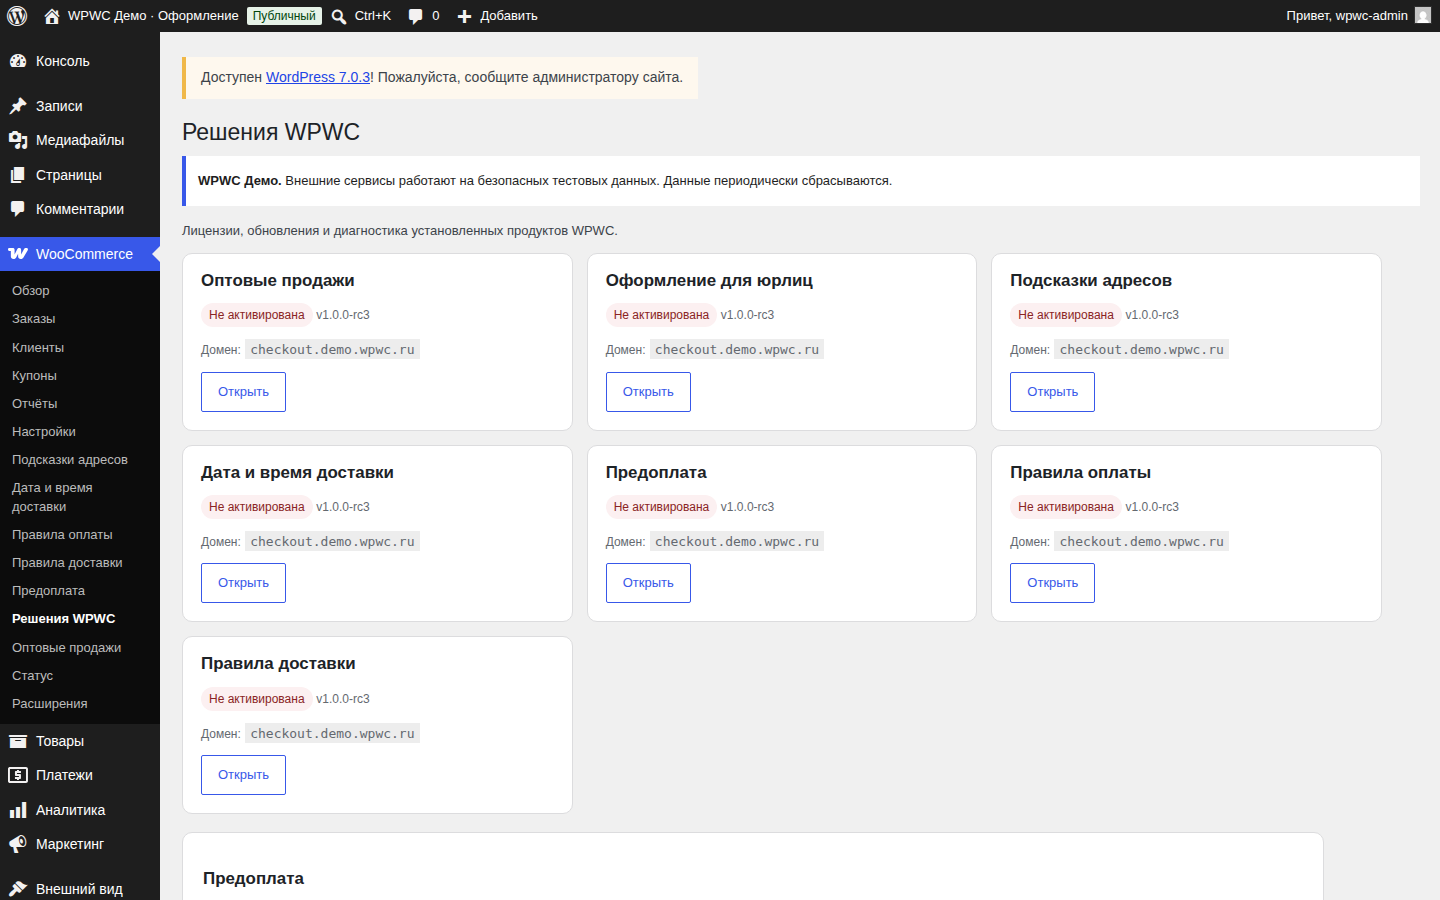The width and height of the screenshot is (1440, 900).
Task: Go to Отчёты in the sidebar
Action: point(35,404)
